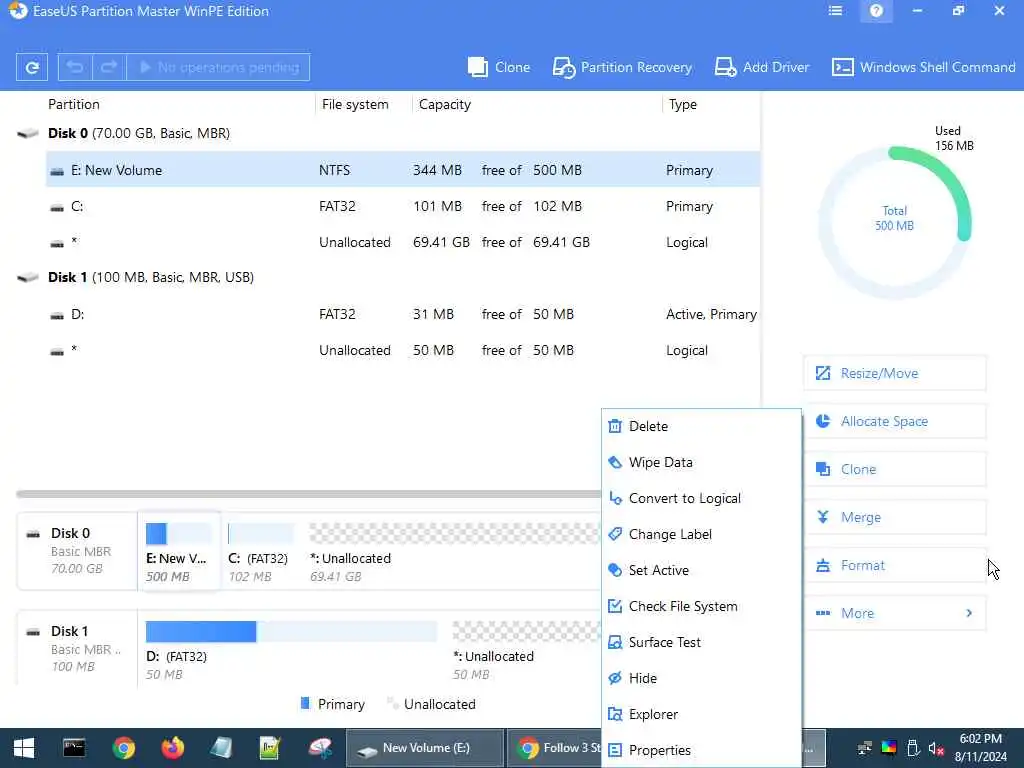The image size is (1024, 768).
Task: Select Surface Test menu entry
Action: [701, 642]
